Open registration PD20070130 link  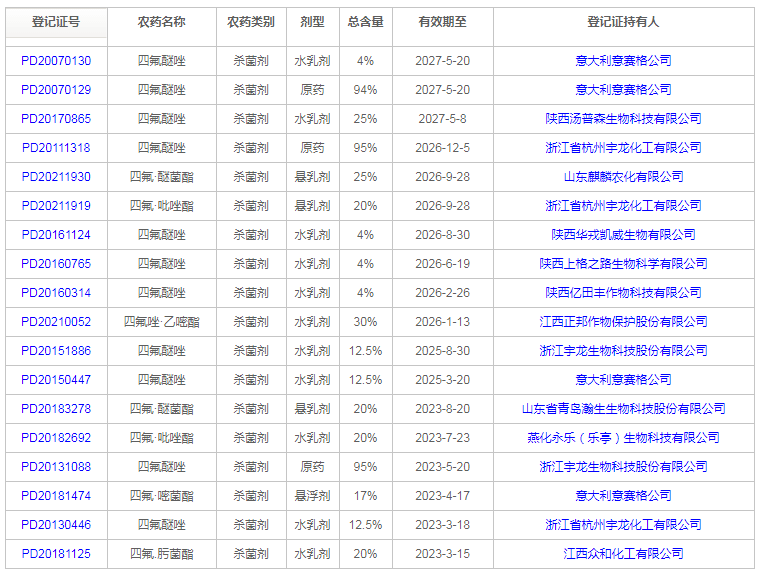(x=56, y=61)
